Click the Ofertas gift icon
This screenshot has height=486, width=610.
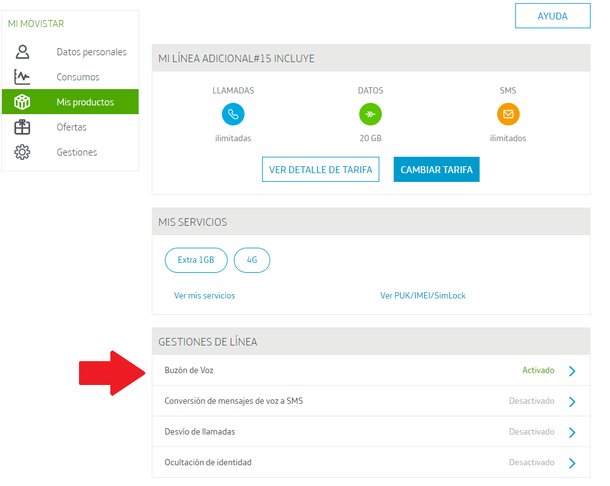click(22, 127)
